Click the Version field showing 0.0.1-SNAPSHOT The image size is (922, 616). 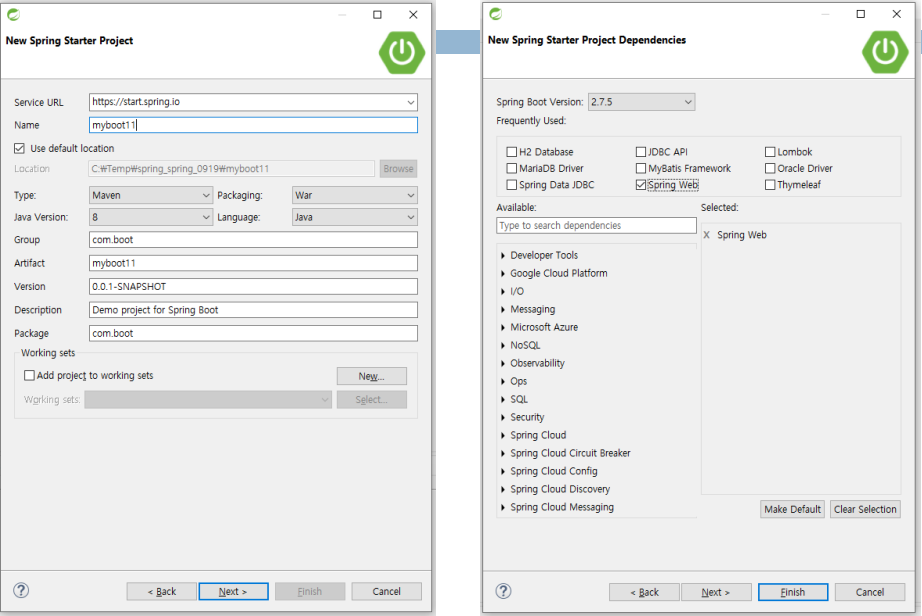253,286
